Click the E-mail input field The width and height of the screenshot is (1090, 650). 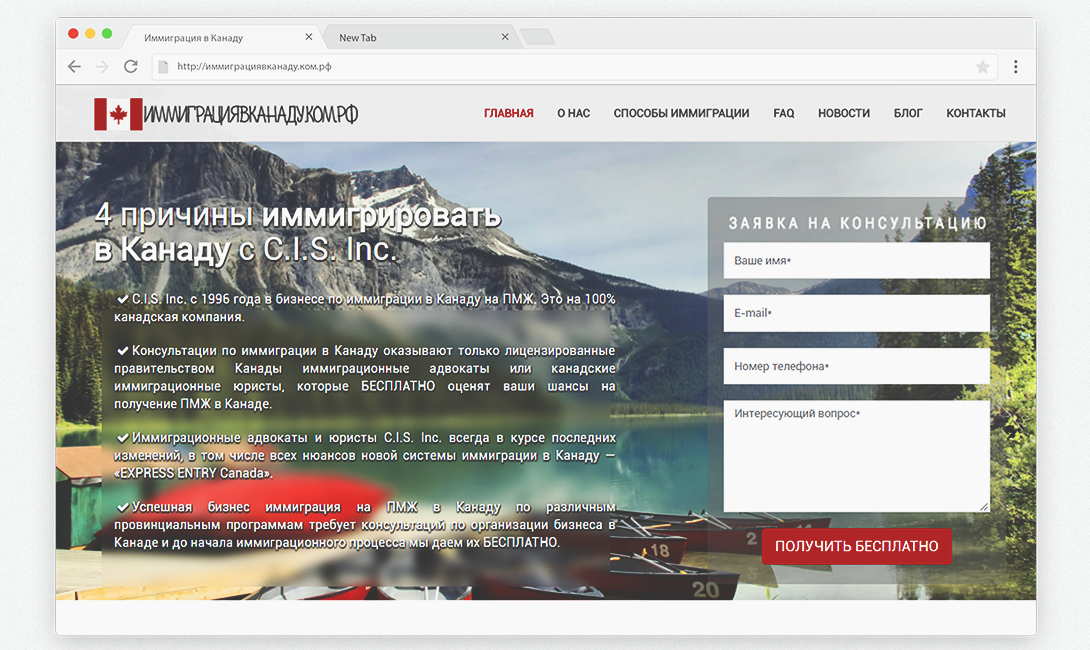pyautogui.click(x=856, y=314)
